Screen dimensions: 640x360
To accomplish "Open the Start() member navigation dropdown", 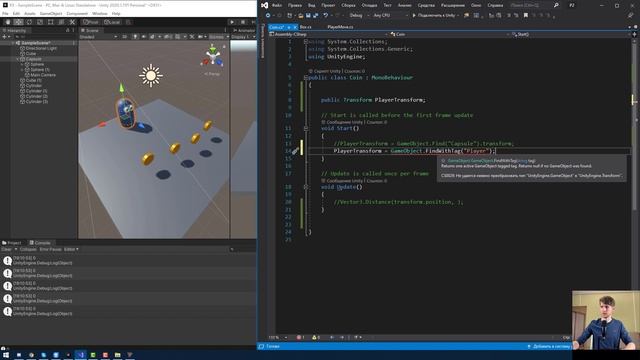I will (x=570, y=34).
